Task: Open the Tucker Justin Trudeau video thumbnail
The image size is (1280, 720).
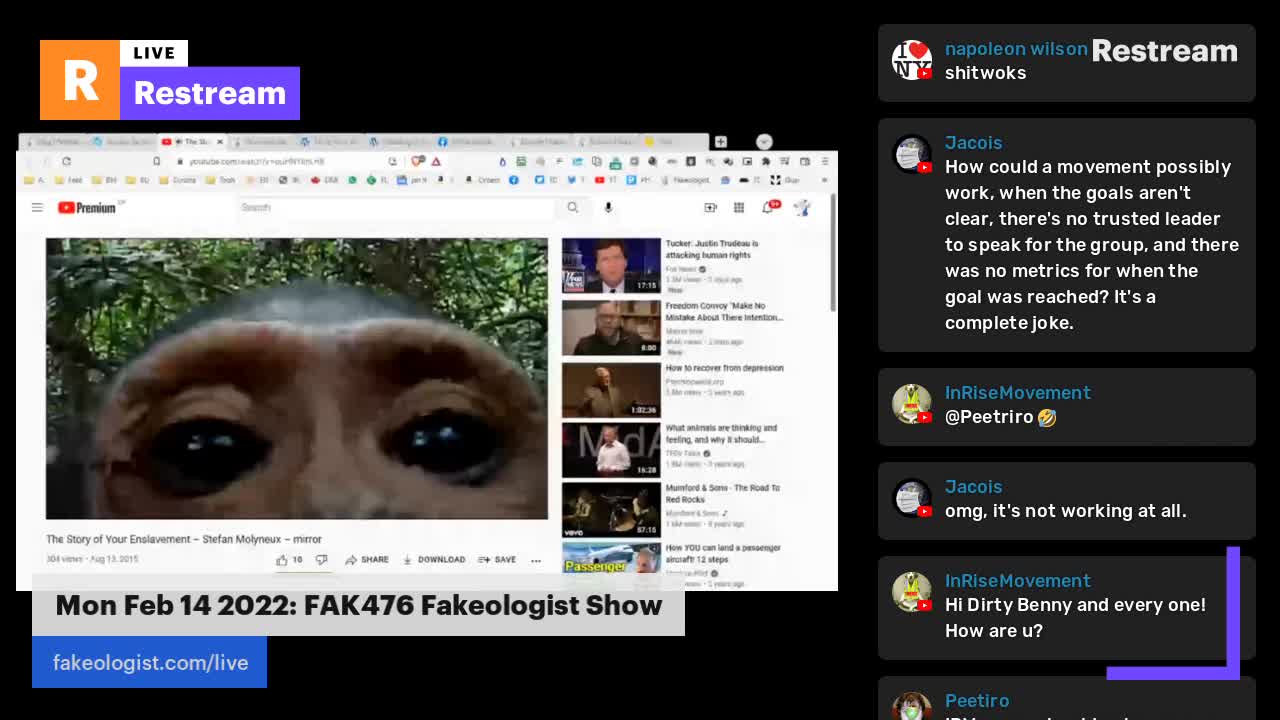Action: pyautogui.click(x=611, y=265)
